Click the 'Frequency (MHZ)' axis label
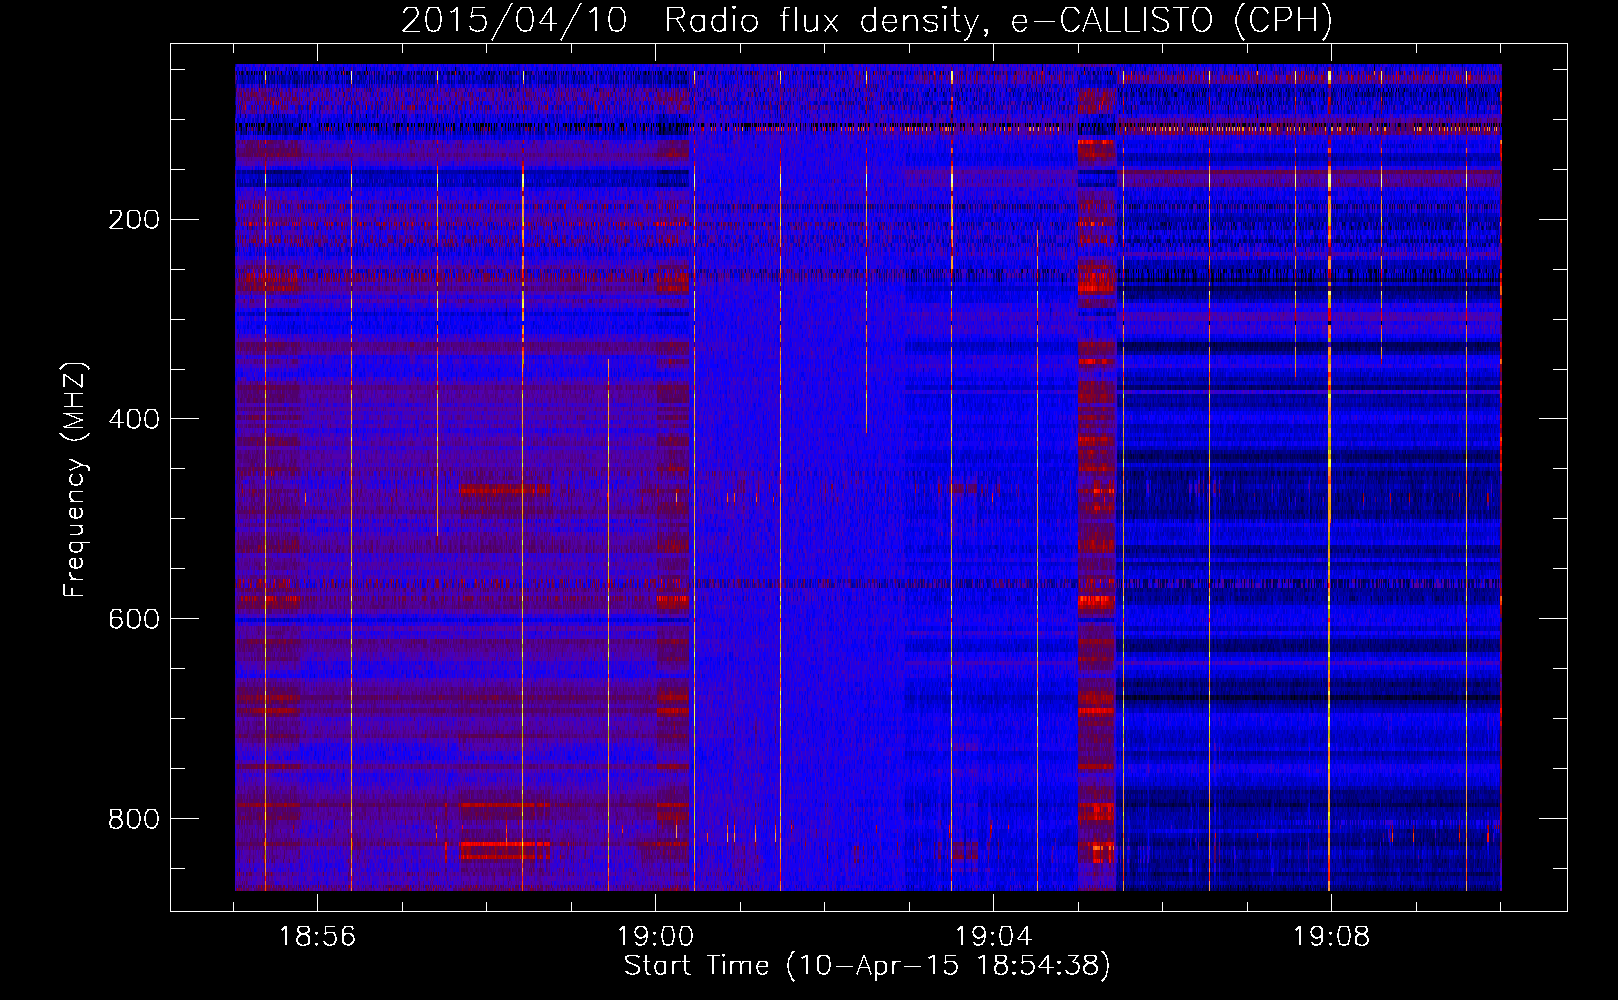Viewport: 1618px width, 1000px height. tap(74, 479)
